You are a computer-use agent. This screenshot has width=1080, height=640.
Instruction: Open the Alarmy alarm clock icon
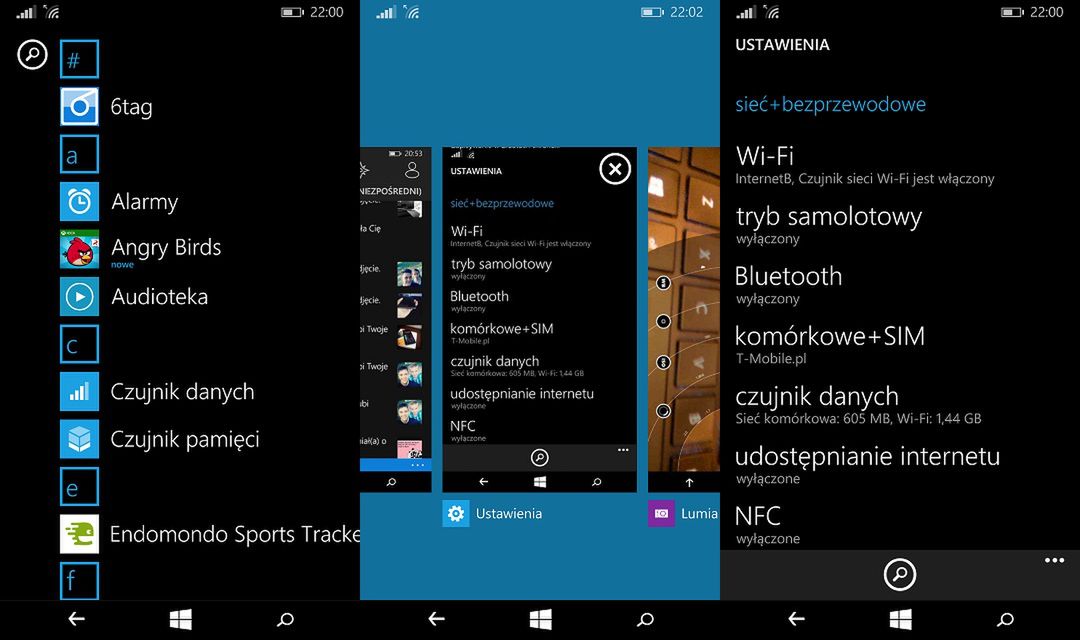79,201
